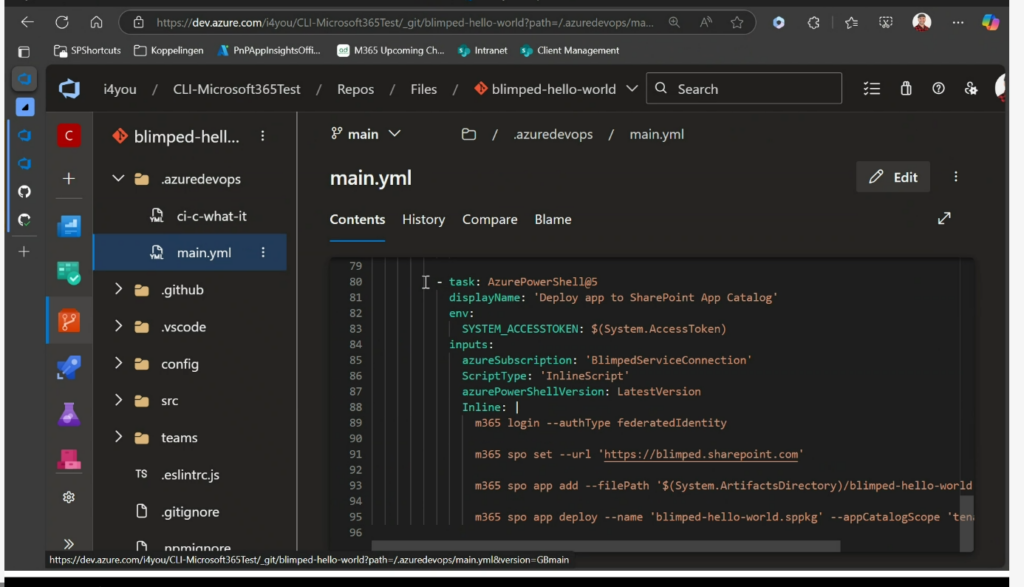Click the plus icon below project icon

[x=69, y=178]
